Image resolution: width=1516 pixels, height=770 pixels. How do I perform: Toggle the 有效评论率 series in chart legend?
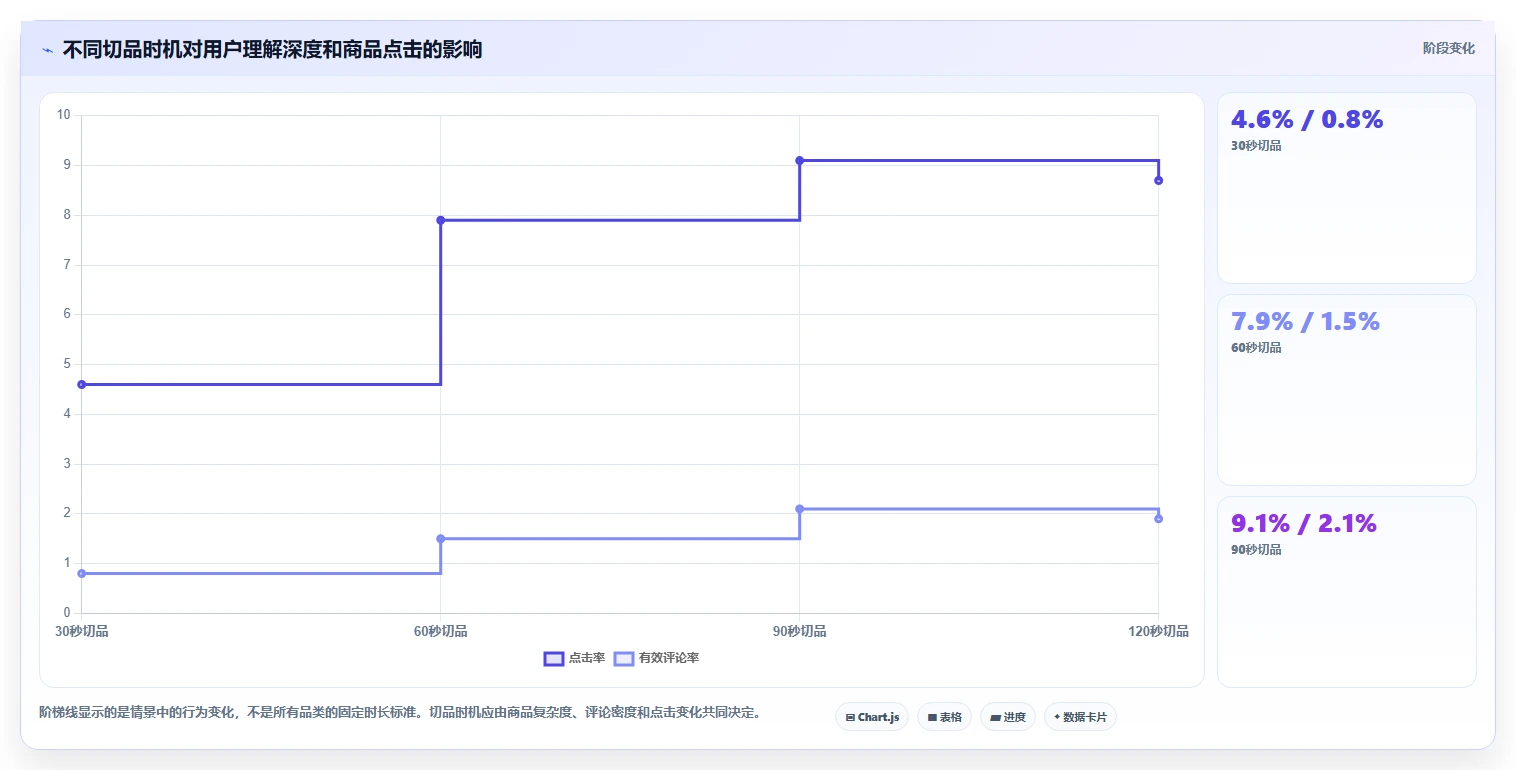click(656, 658)
